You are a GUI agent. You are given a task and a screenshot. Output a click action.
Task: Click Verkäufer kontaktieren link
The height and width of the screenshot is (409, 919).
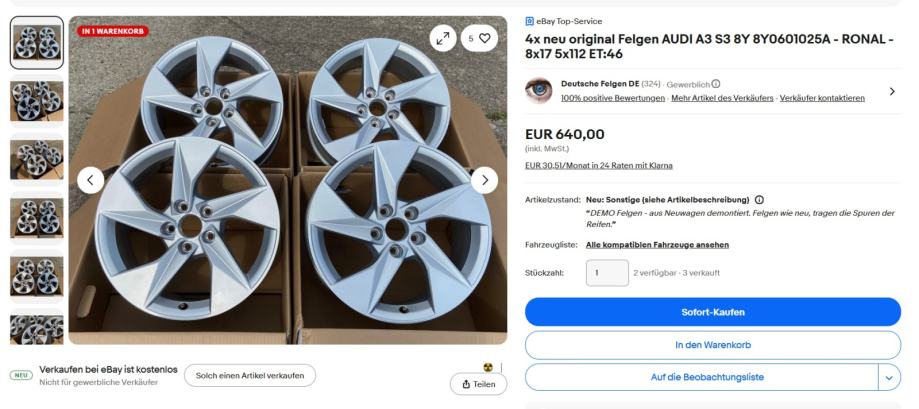823,97
